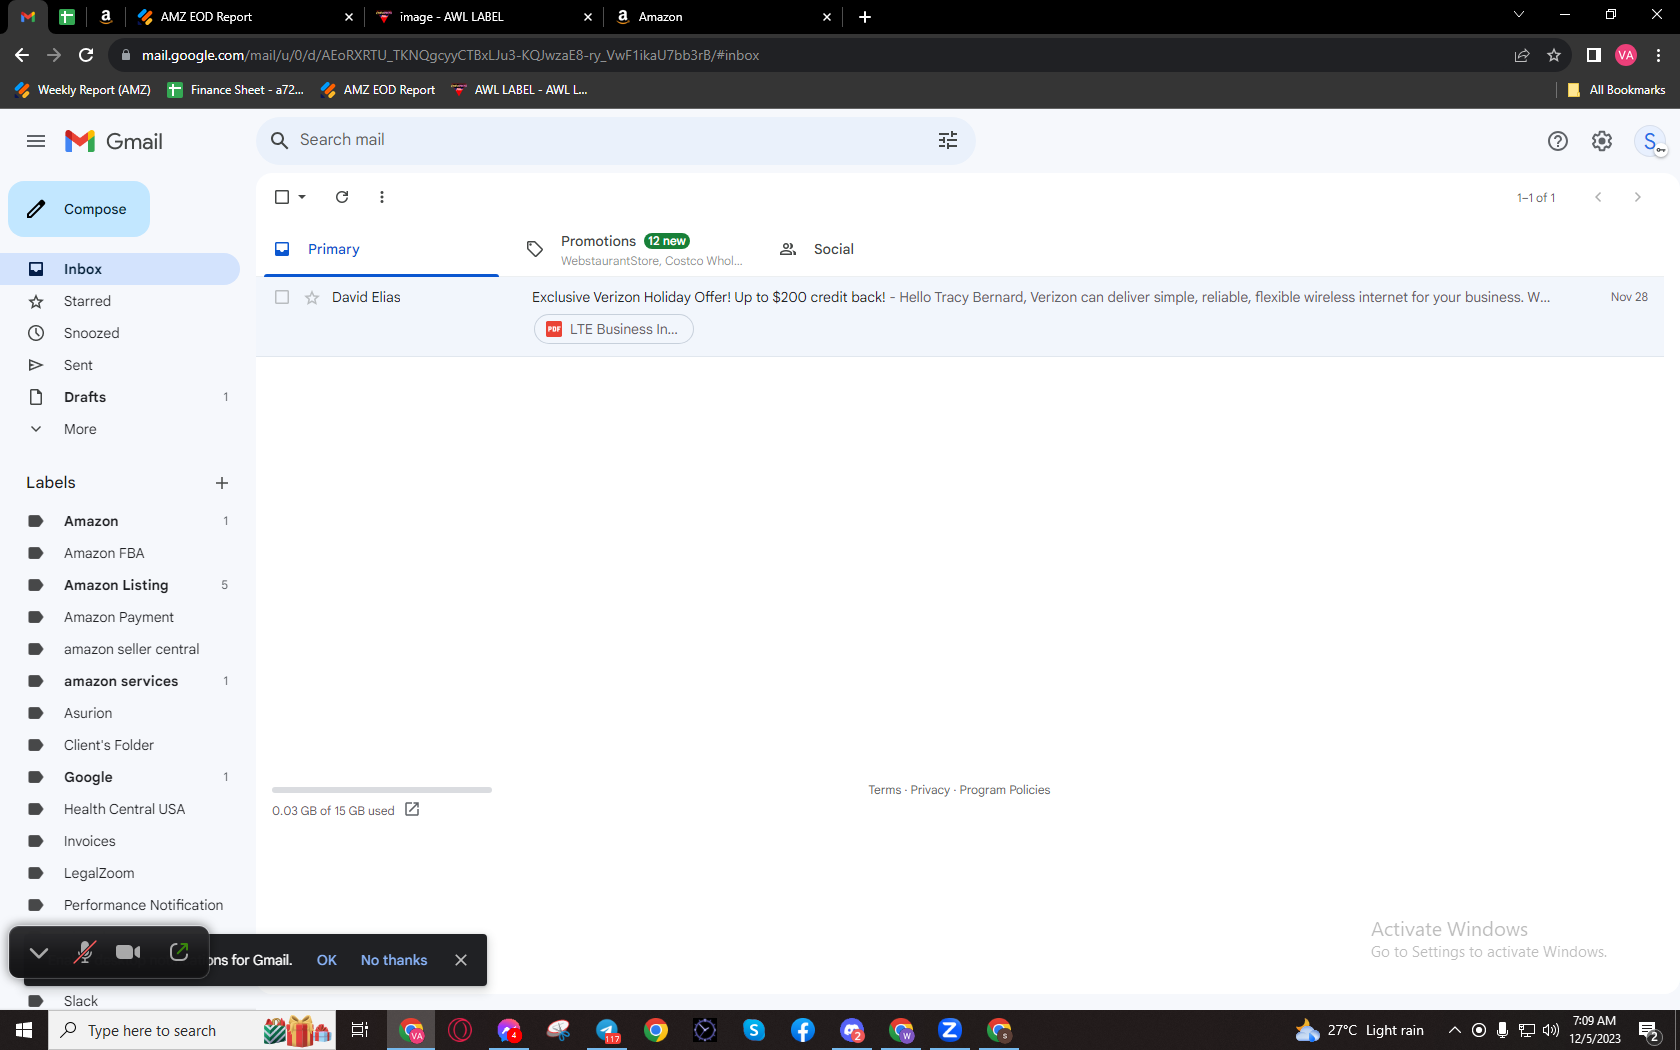
Task: Open the Starred folder
Action: (120, 301)
